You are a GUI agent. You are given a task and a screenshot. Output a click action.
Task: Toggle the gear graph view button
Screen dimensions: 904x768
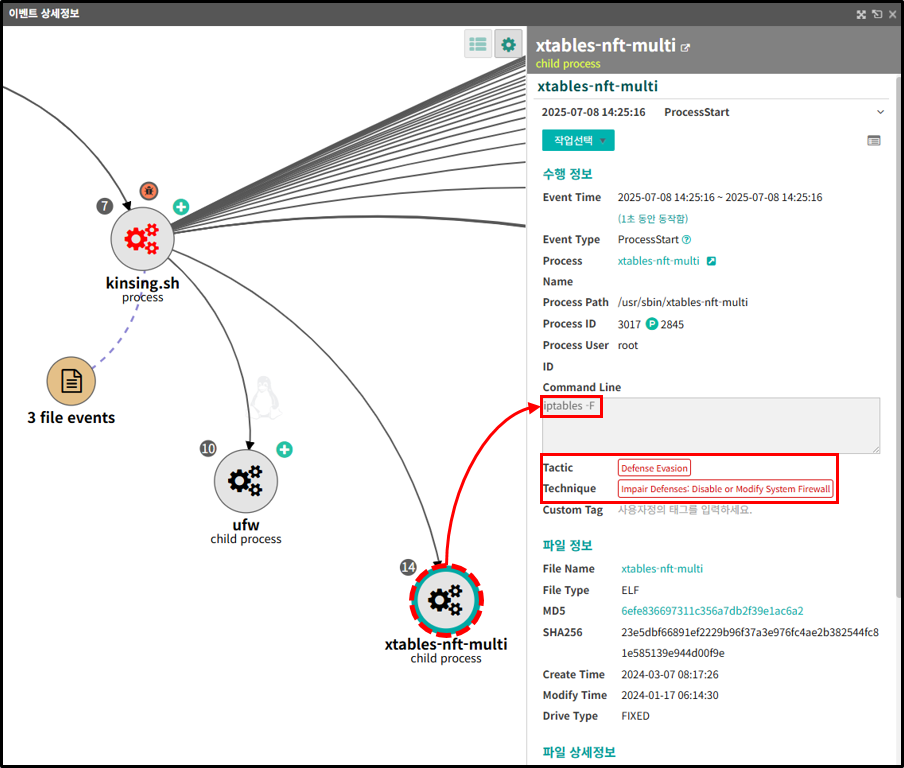[x=509, y=44]
